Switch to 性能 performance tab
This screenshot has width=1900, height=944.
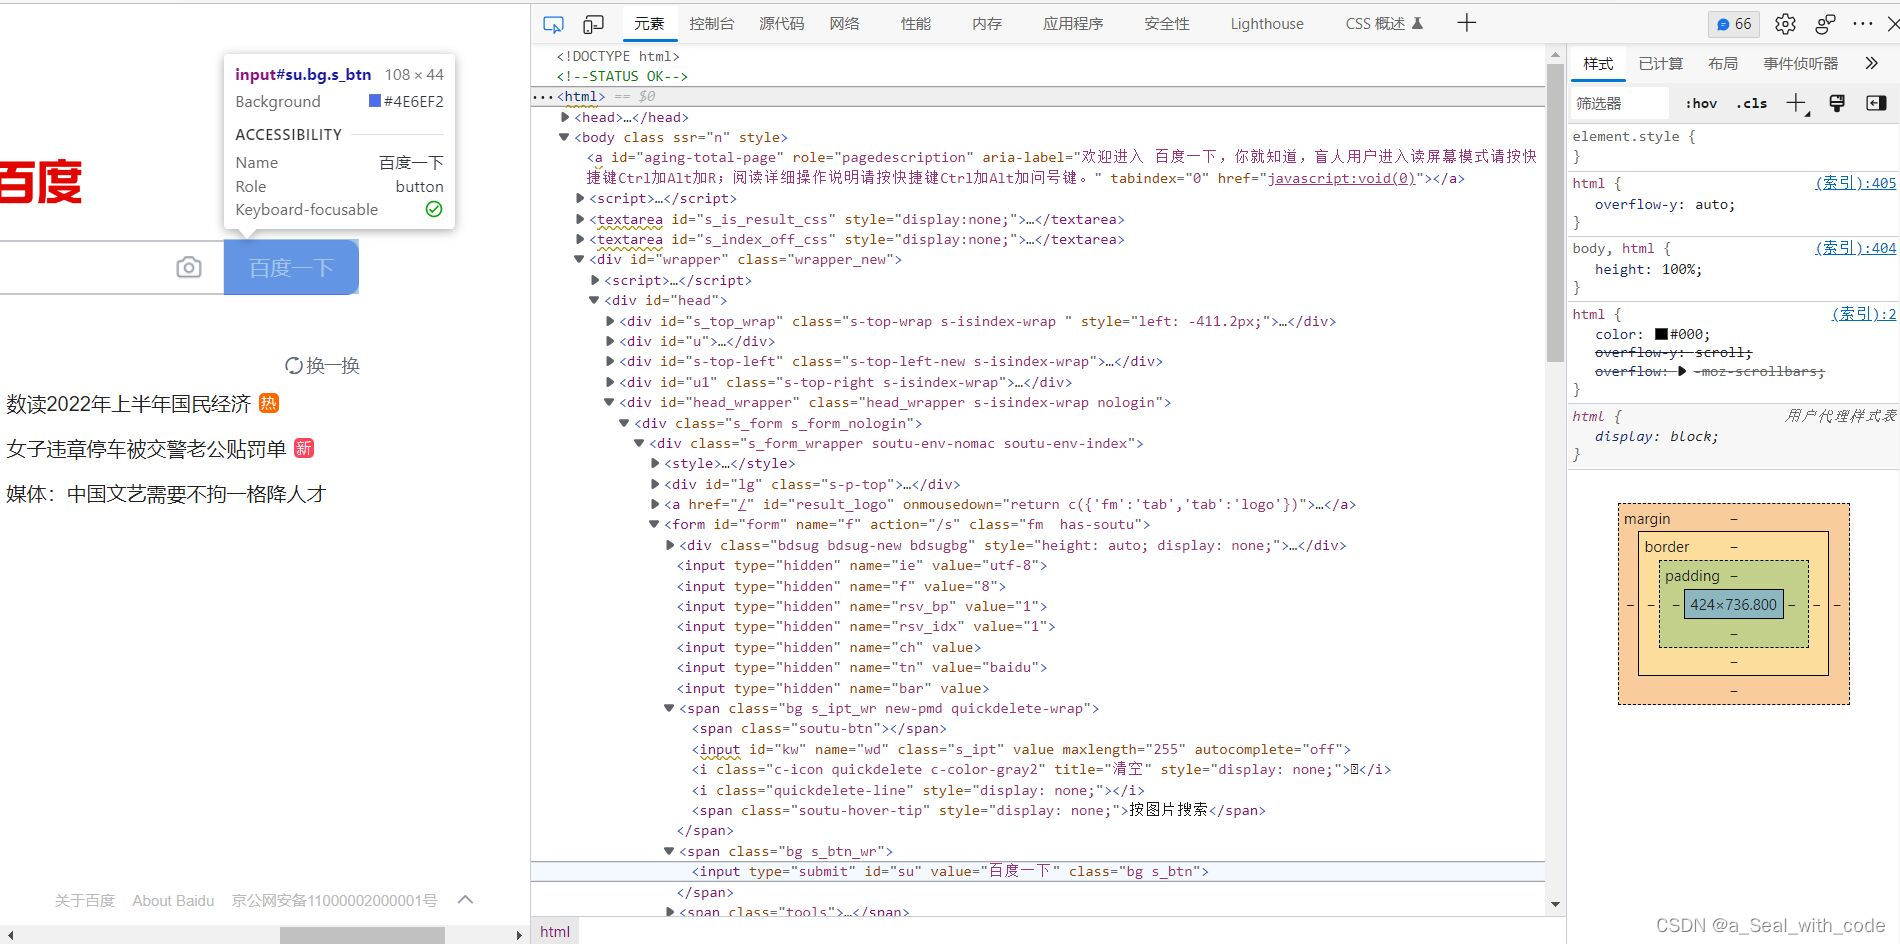[916, 23]
